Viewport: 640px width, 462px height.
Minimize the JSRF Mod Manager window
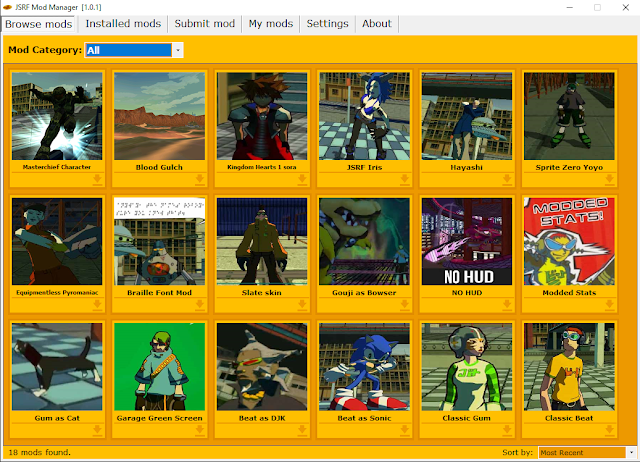pyautogui.click(x=570, y=7)
